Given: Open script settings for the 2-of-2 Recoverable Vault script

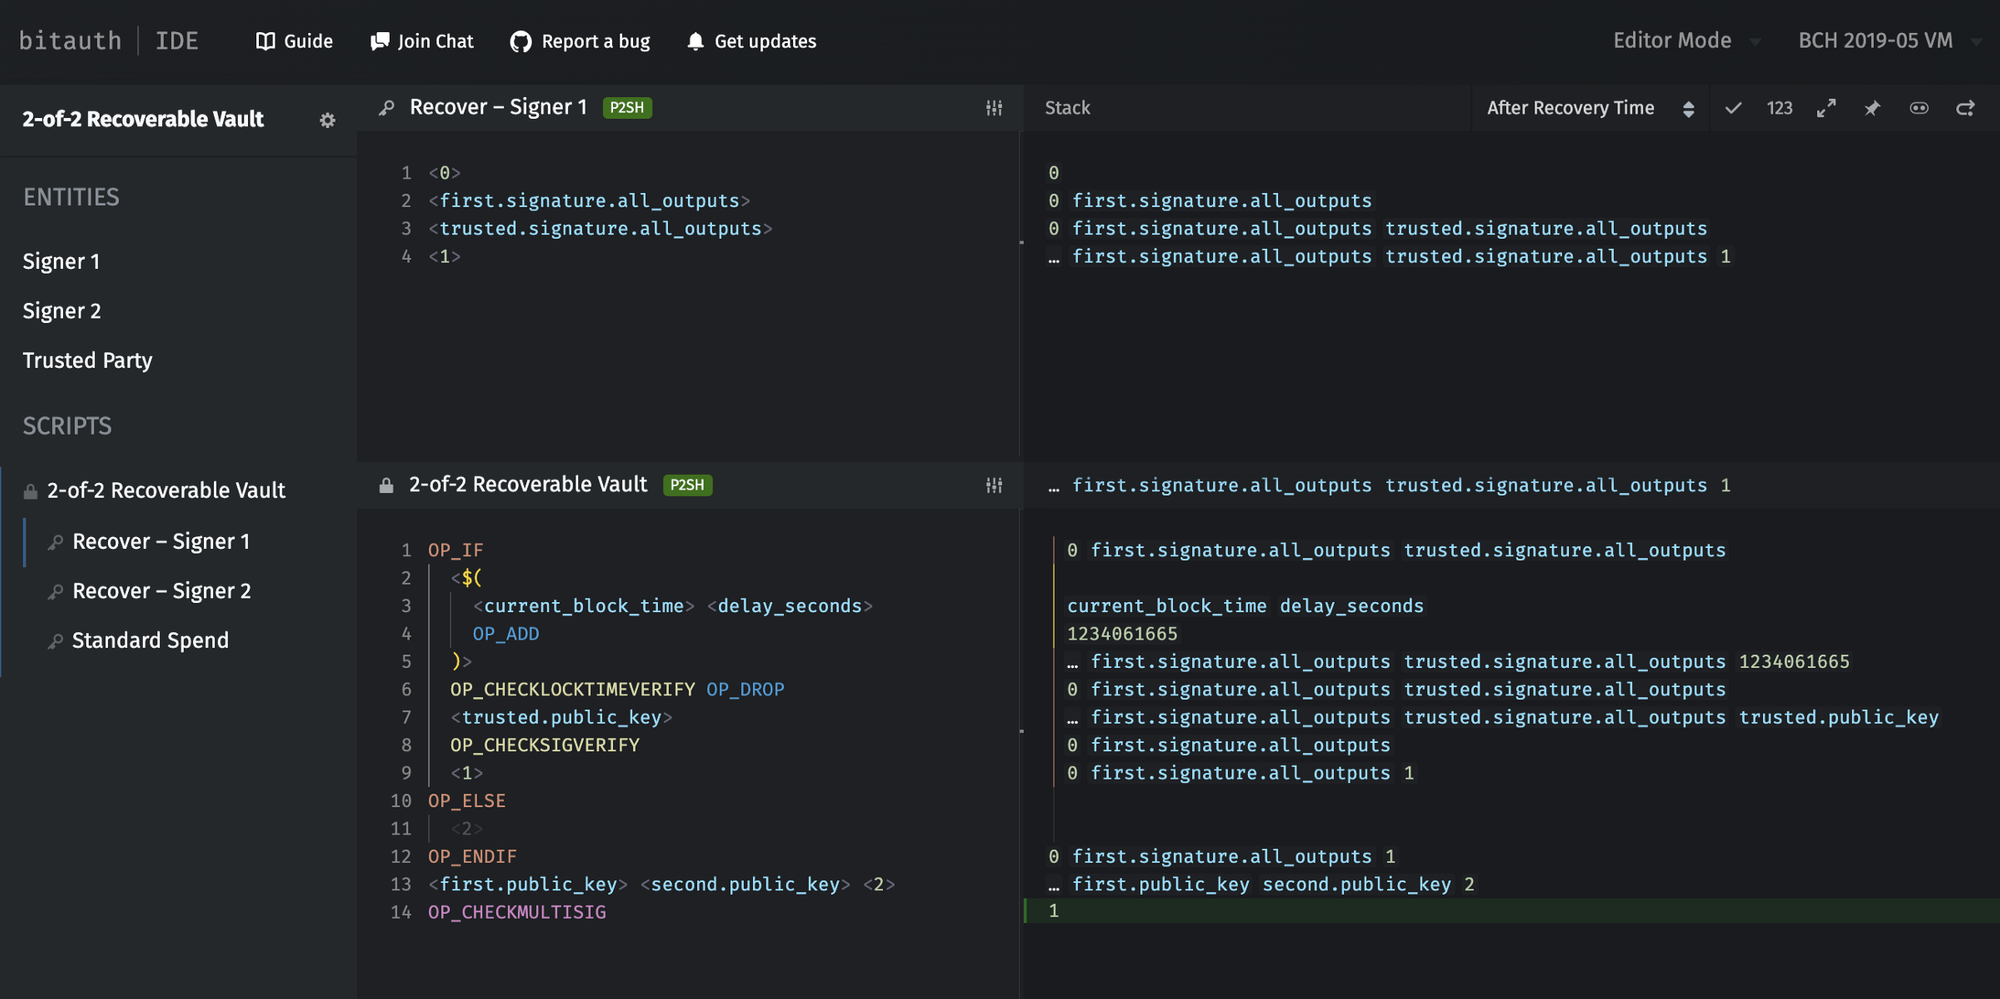Looking at the screenshot, I should tap(993, 485).
